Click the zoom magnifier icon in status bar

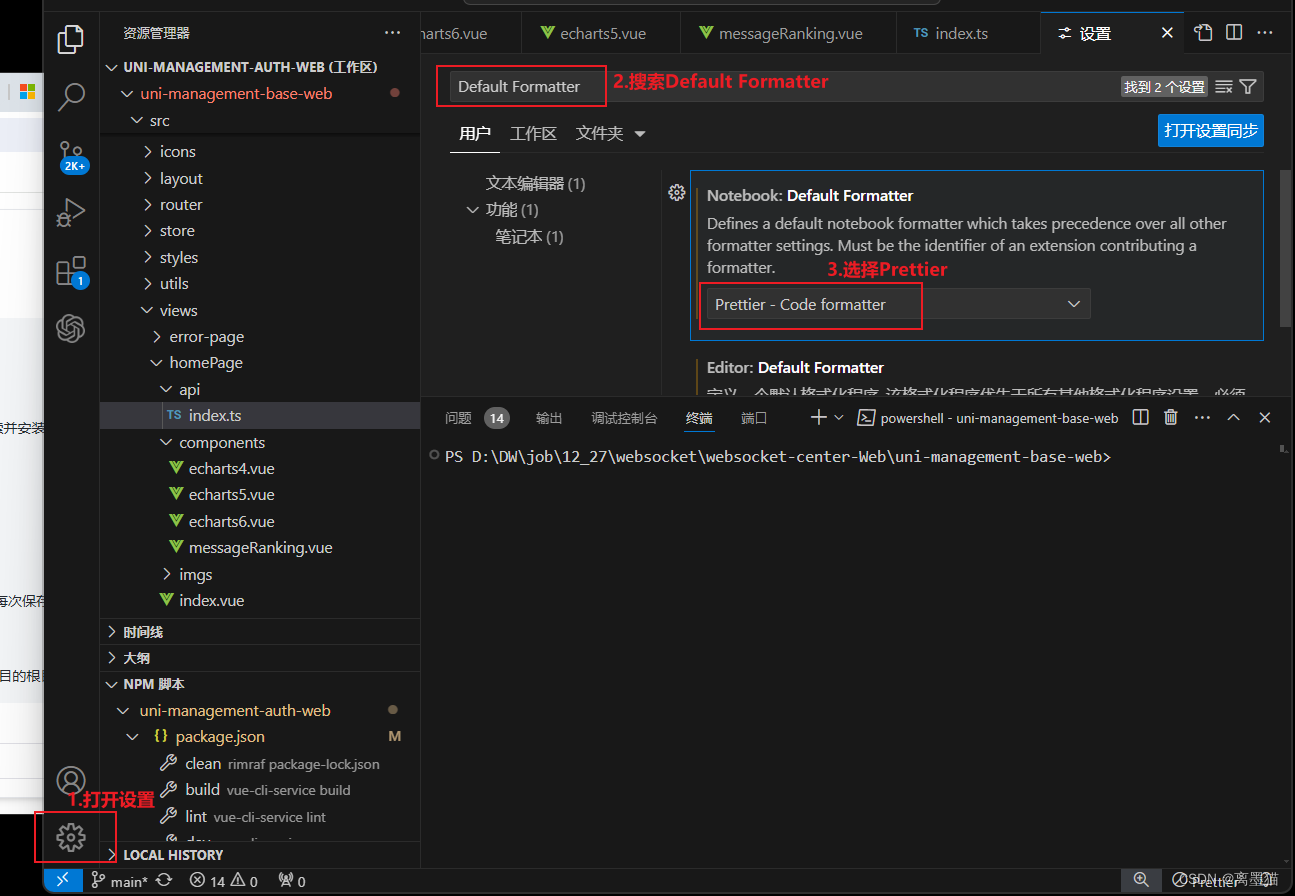(1141, 880)
